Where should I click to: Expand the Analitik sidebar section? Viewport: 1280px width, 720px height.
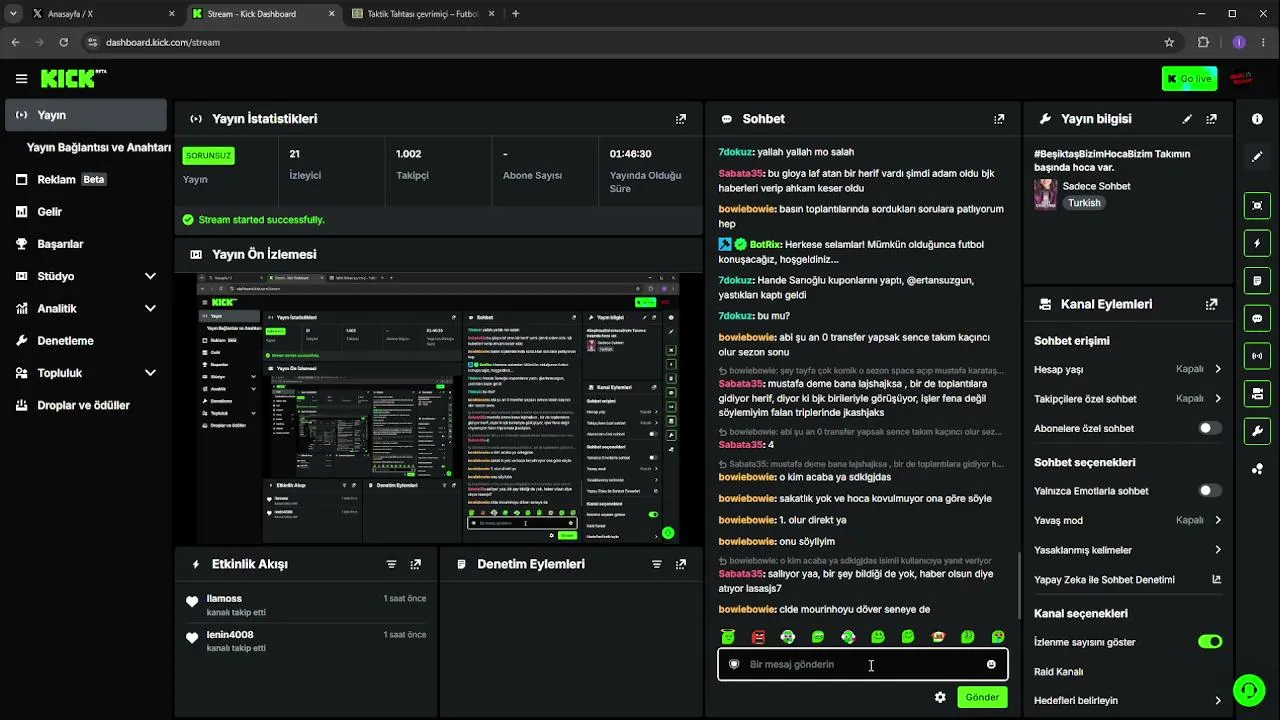pyautogui.click(x=150, y=308)
